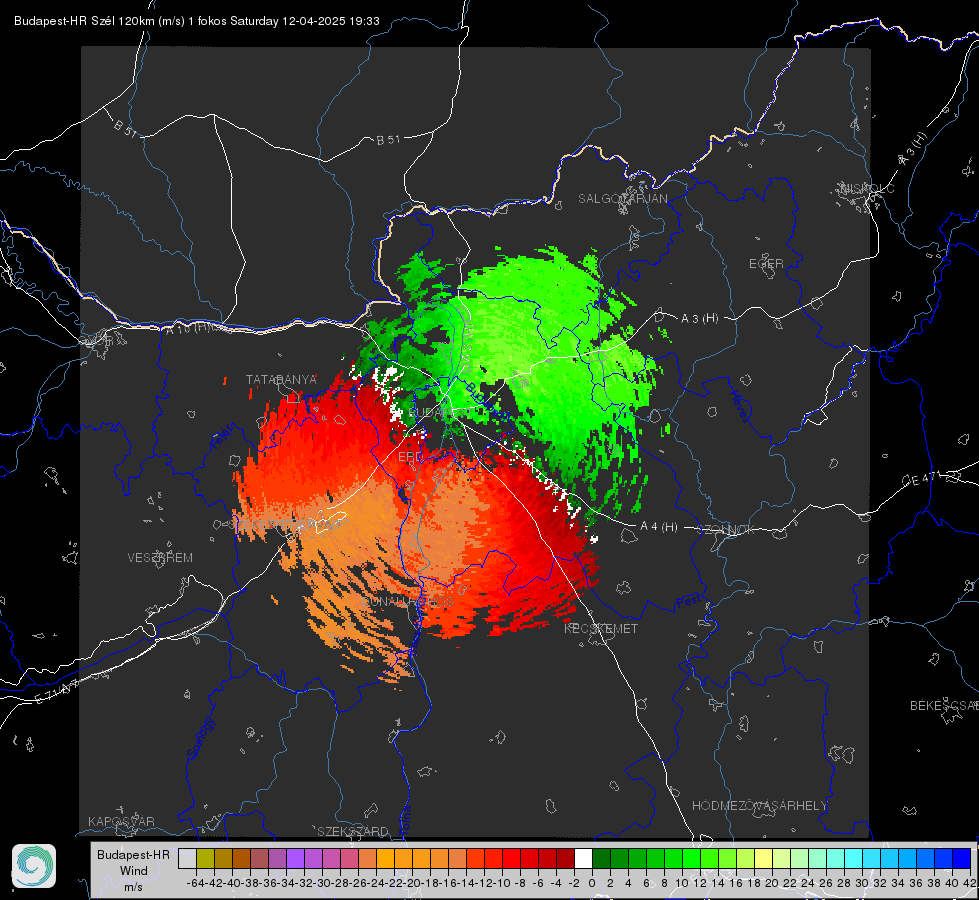Click the '-30' value on the legend

coord(322,883)
